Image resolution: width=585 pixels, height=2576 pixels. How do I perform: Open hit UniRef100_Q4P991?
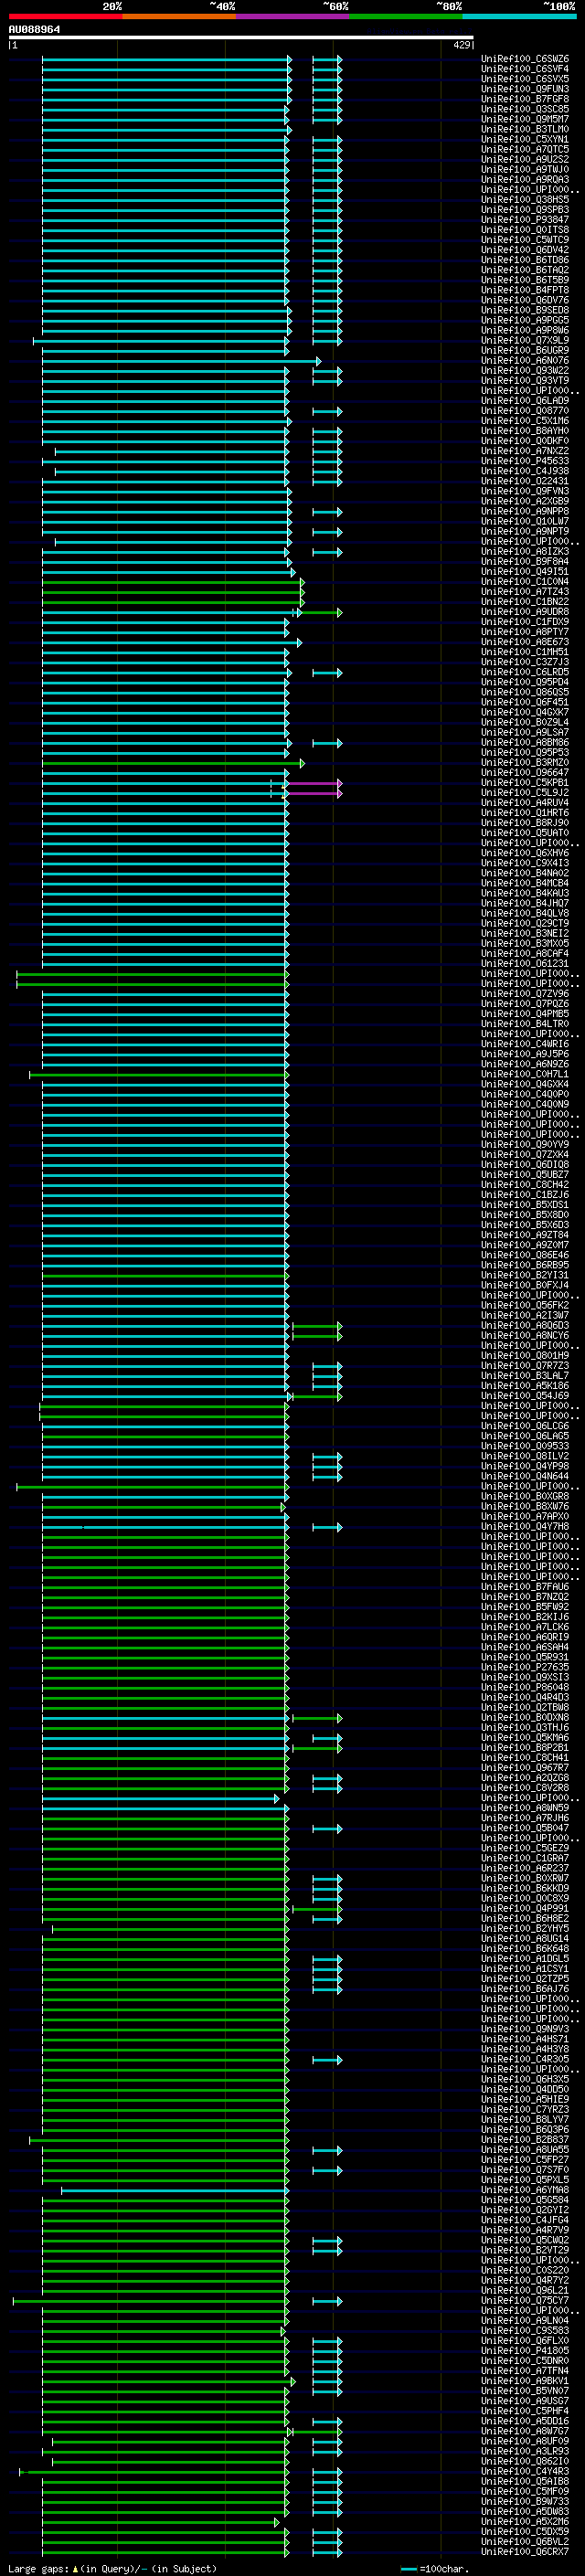[x=525, y=1909]
